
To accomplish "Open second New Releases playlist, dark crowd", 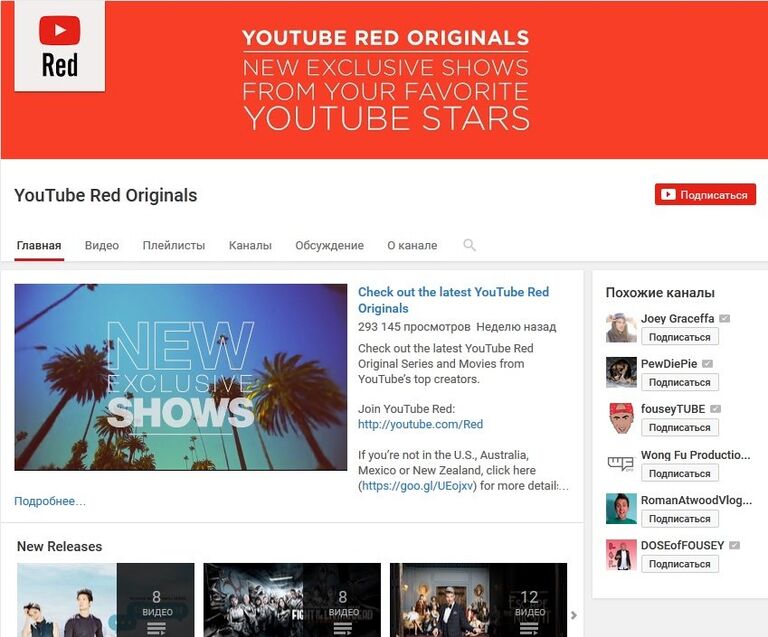I will (292, 600).
